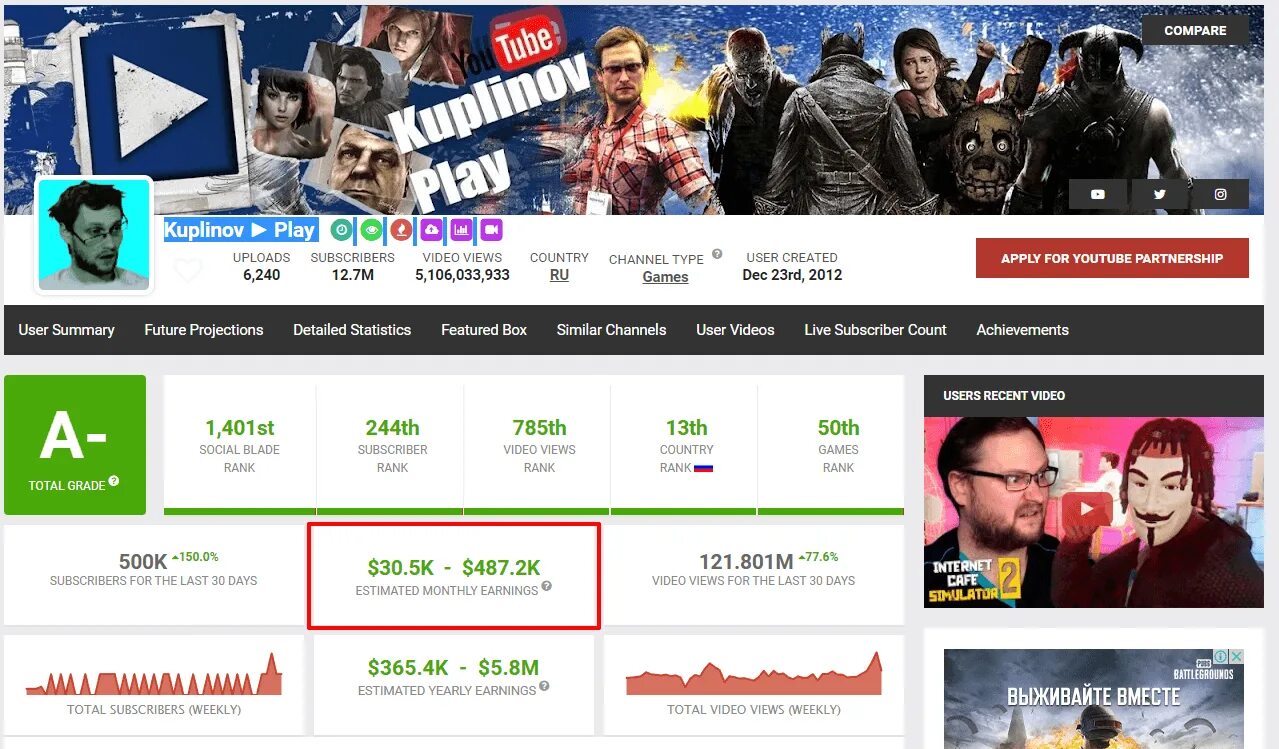The image size is (1279, 749).
Task: Open the Similar Channels tab
Action: pos(611,330)
